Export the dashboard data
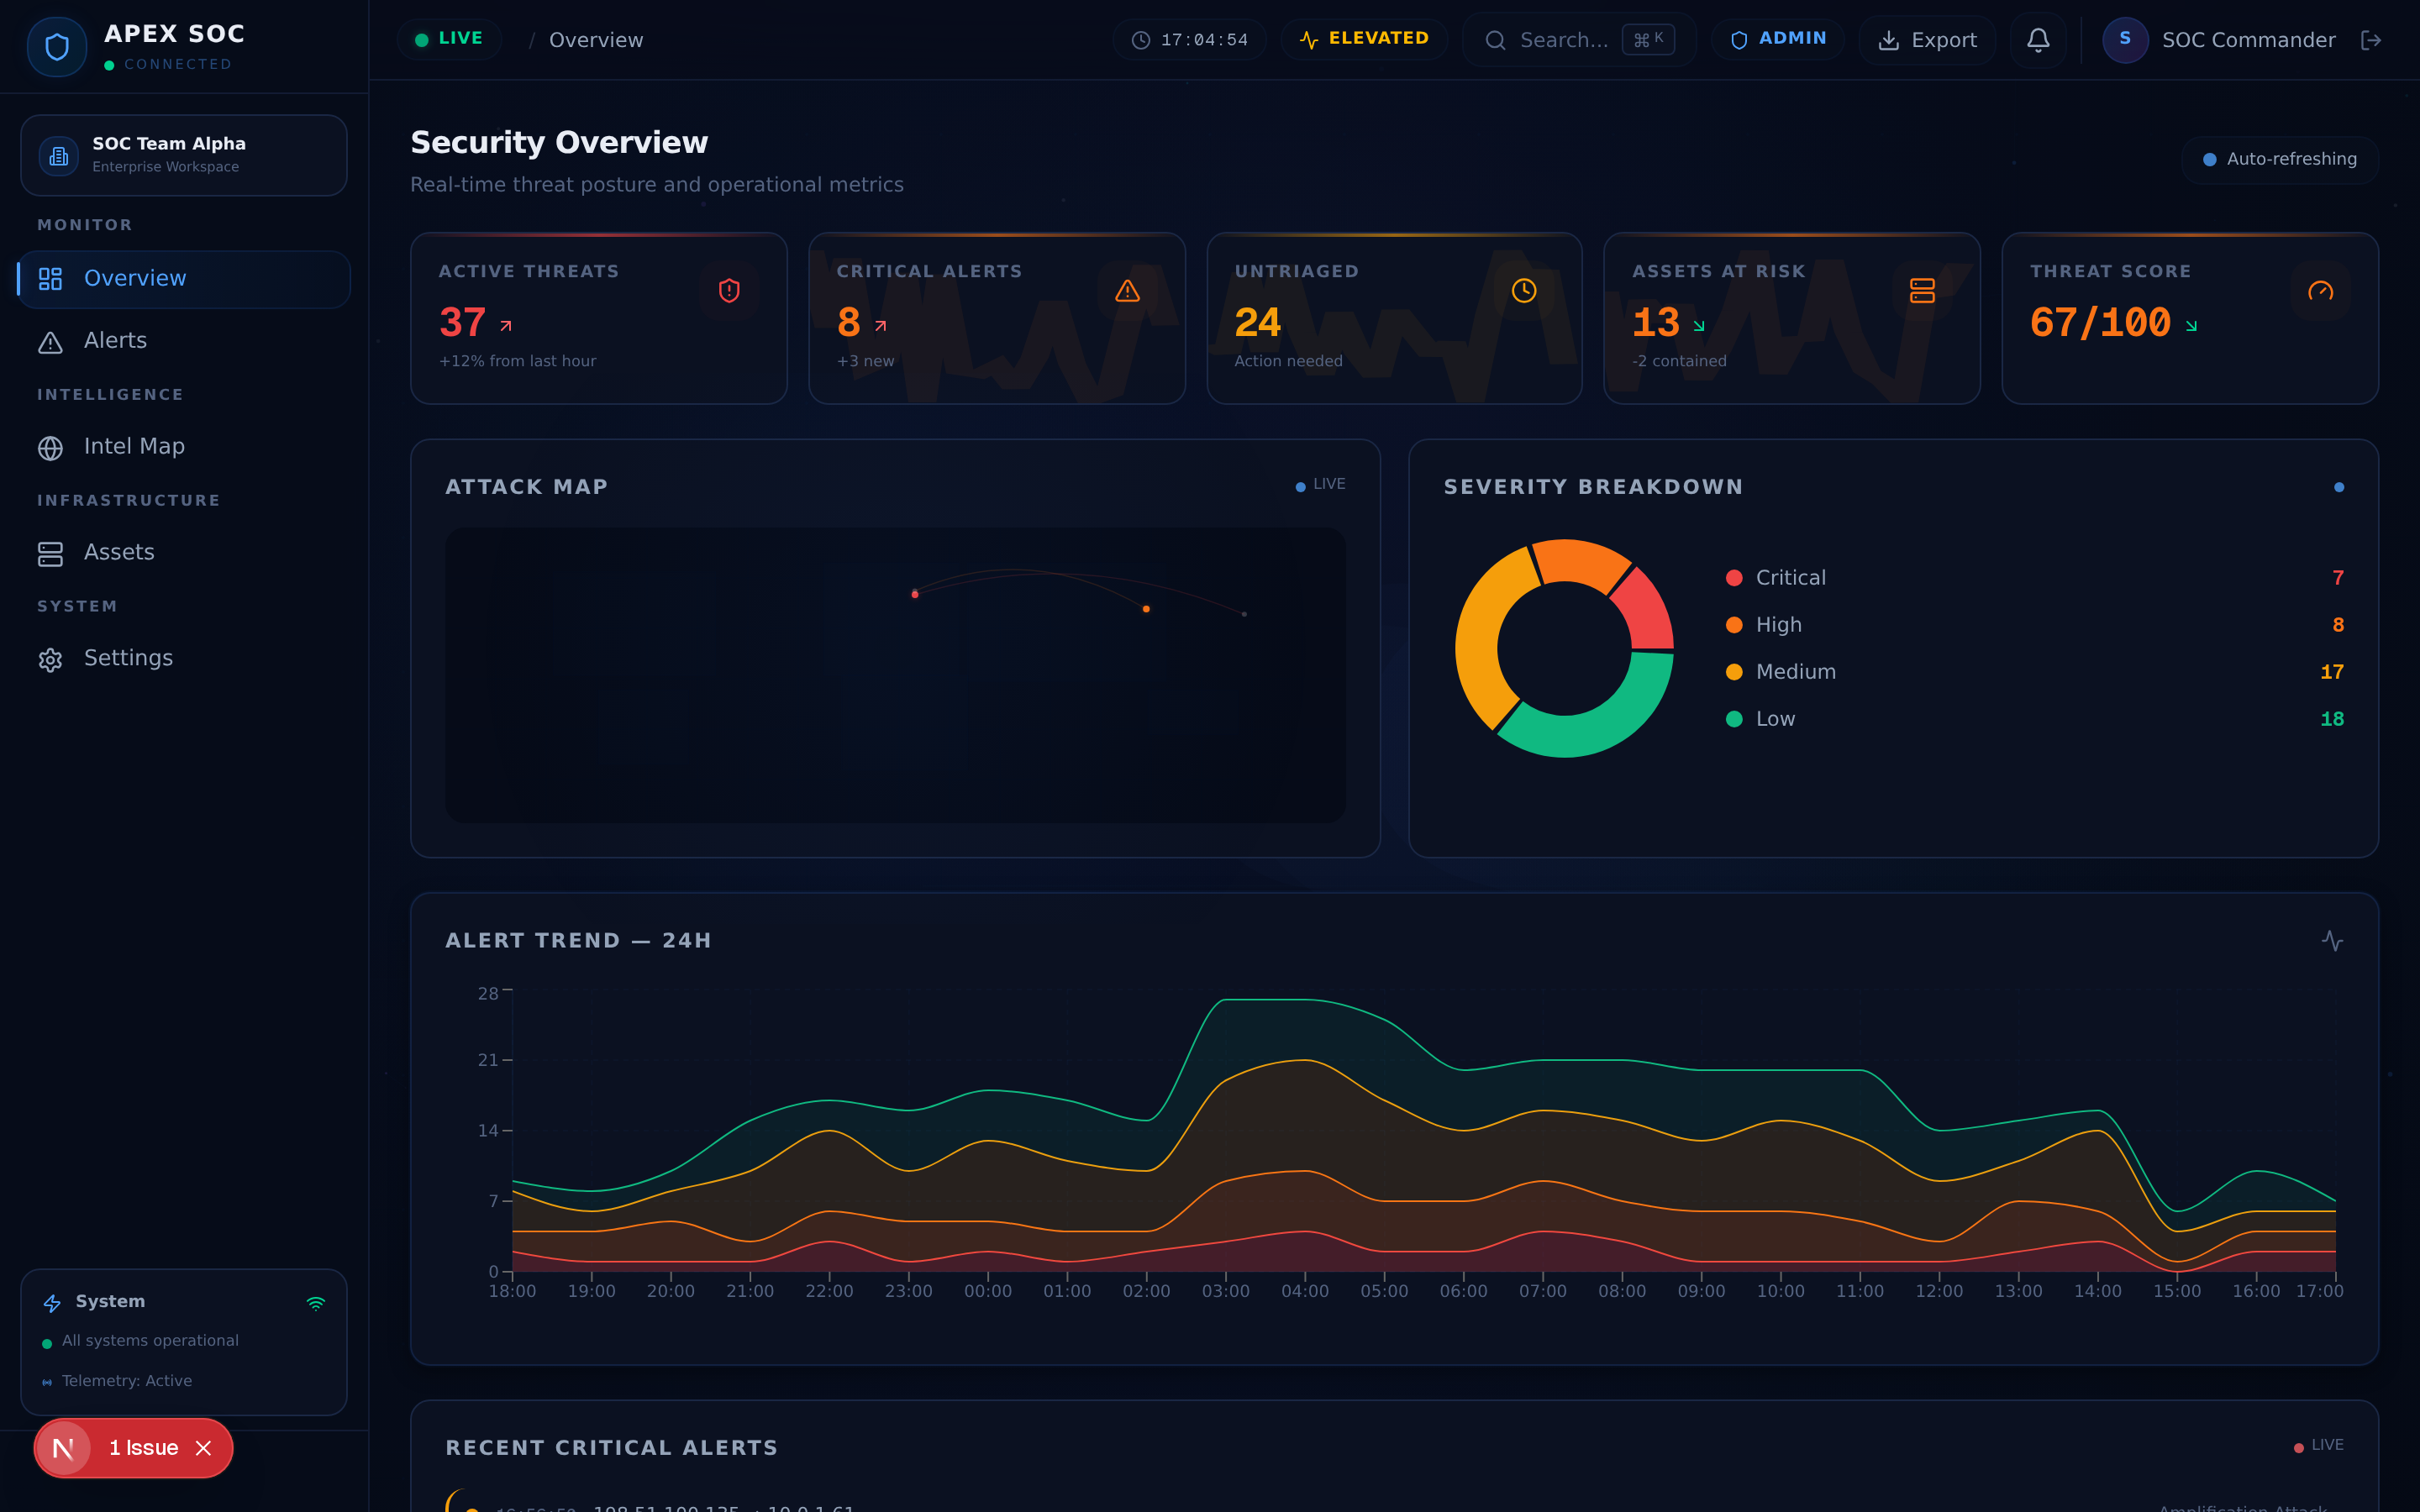Viewport: 2420px width, 1512px height. tap(1927, 40)
